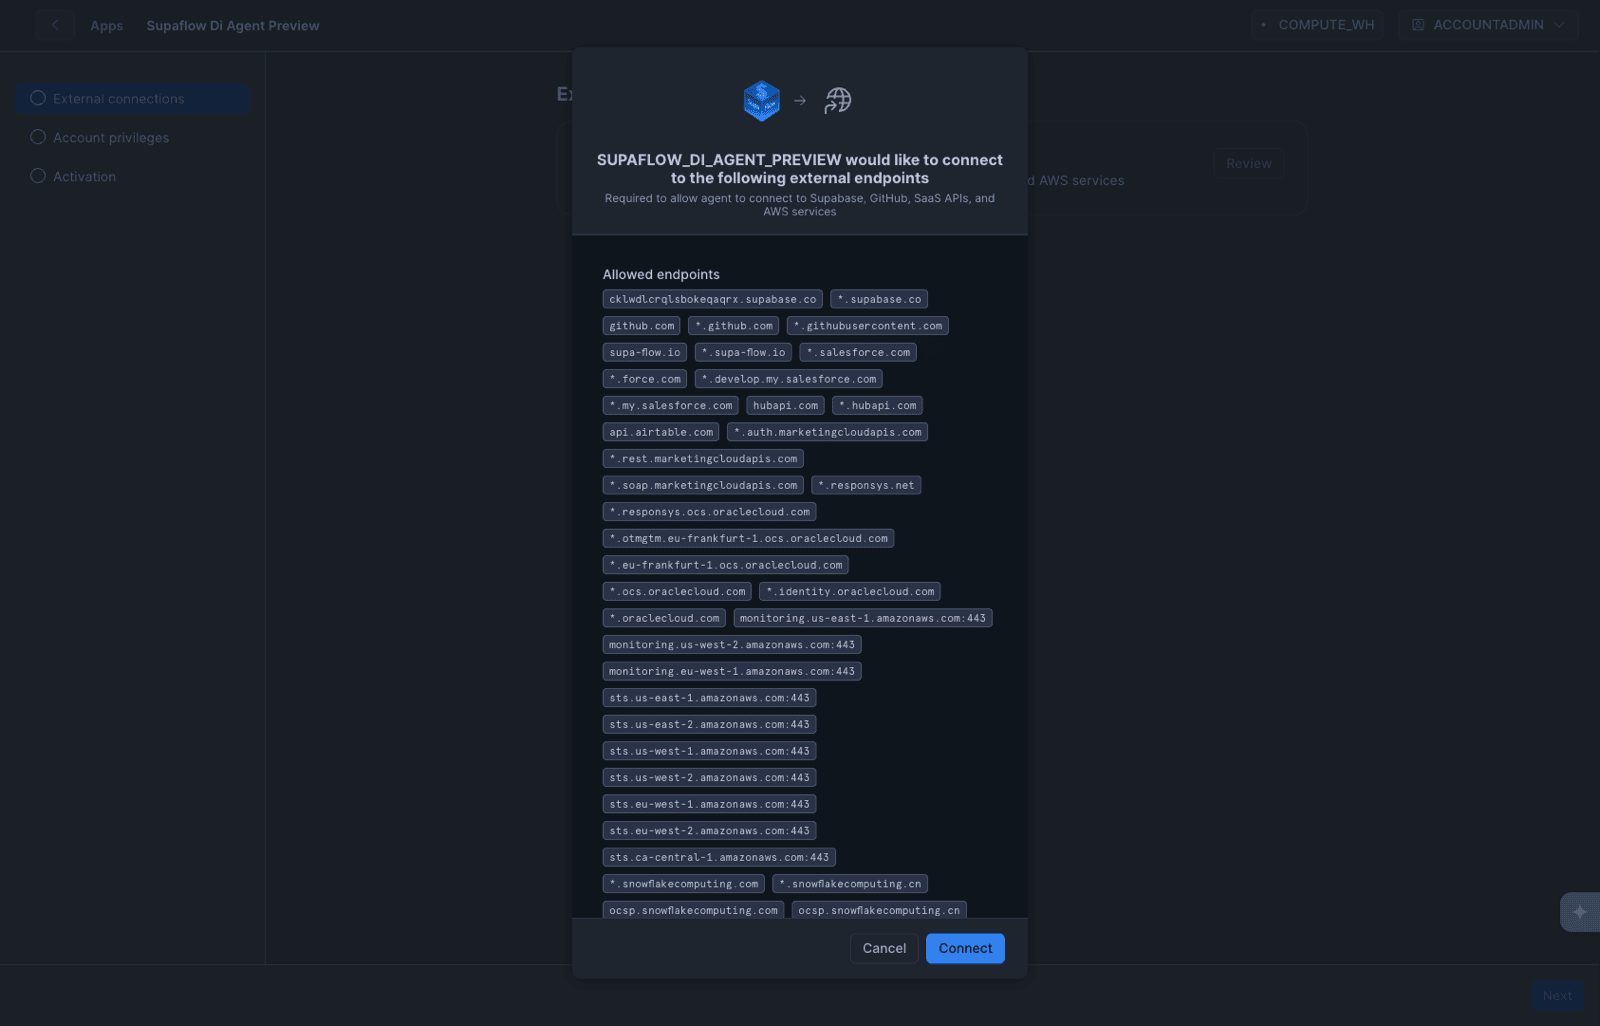The height and width of the screenshot is (1026, 1600).
Task: Click the *.eu-frankfurt-1.ocs.oraclecloud.com chip
Action: (x=726, y=565)
